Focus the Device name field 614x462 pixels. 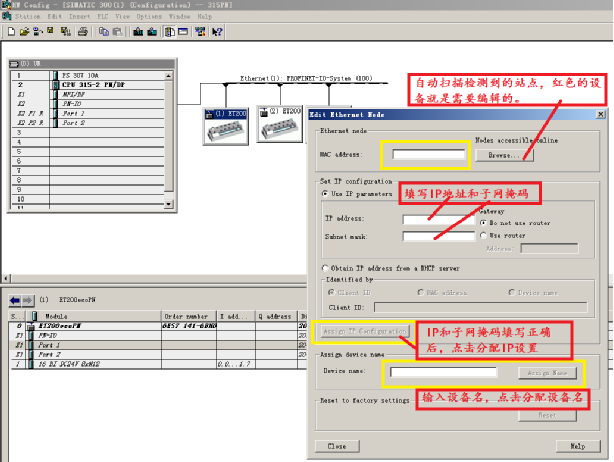tap(444, 372)
